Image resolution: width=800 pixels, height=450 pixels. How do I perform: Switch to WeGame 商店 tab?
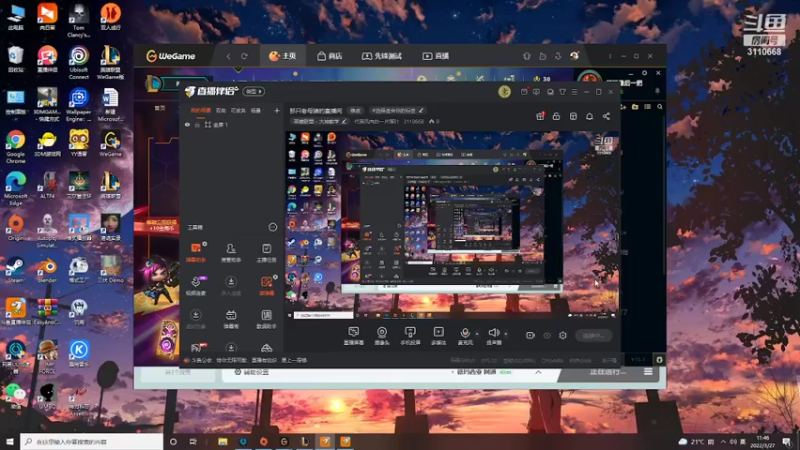coord(330,56)
